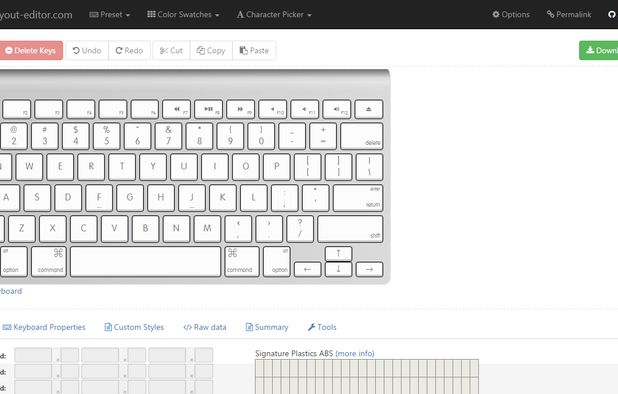The image size is (618, 394).
Task: Select the 0 close-parenthesis key
Action: (x=261, y=136)
